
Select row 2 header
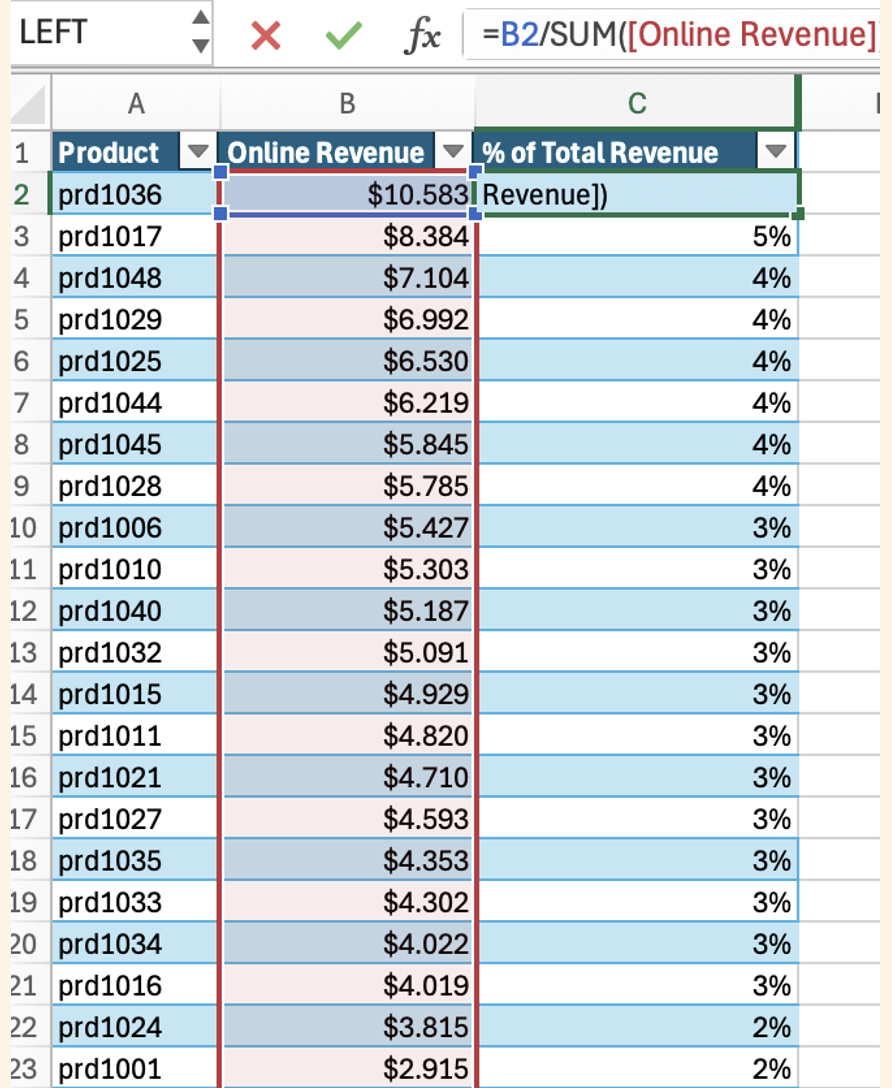tap(24, 194)
